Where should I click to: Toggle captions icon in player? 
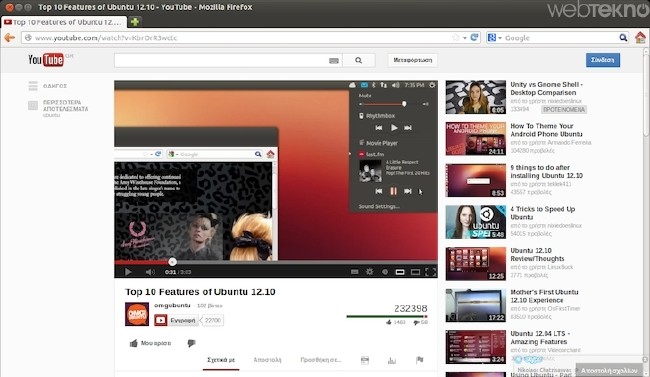354,272
